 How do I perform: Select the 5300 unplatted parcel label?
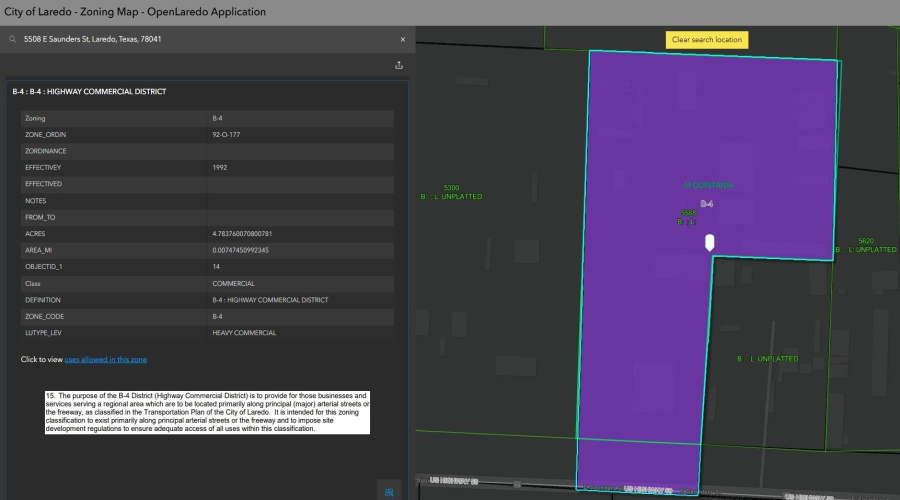tap(451, 192)
